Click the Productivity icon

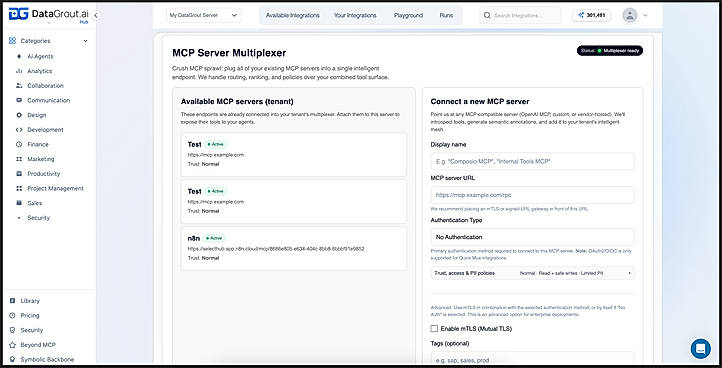coord(19,174)
